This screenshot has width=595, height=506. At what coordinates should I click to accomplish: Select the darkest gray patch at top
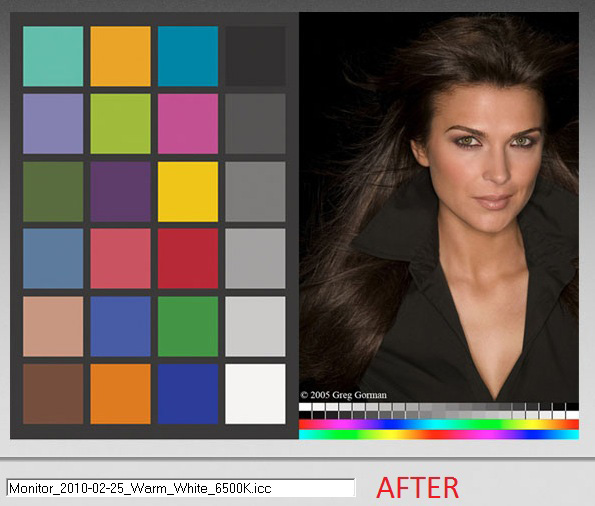point(255,56)
